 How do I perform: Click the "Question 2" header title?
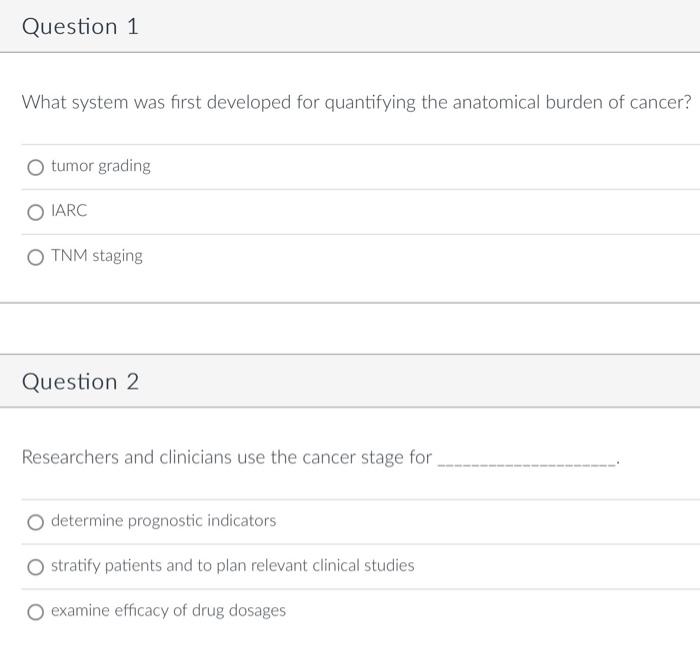click(x=80, y=382)
